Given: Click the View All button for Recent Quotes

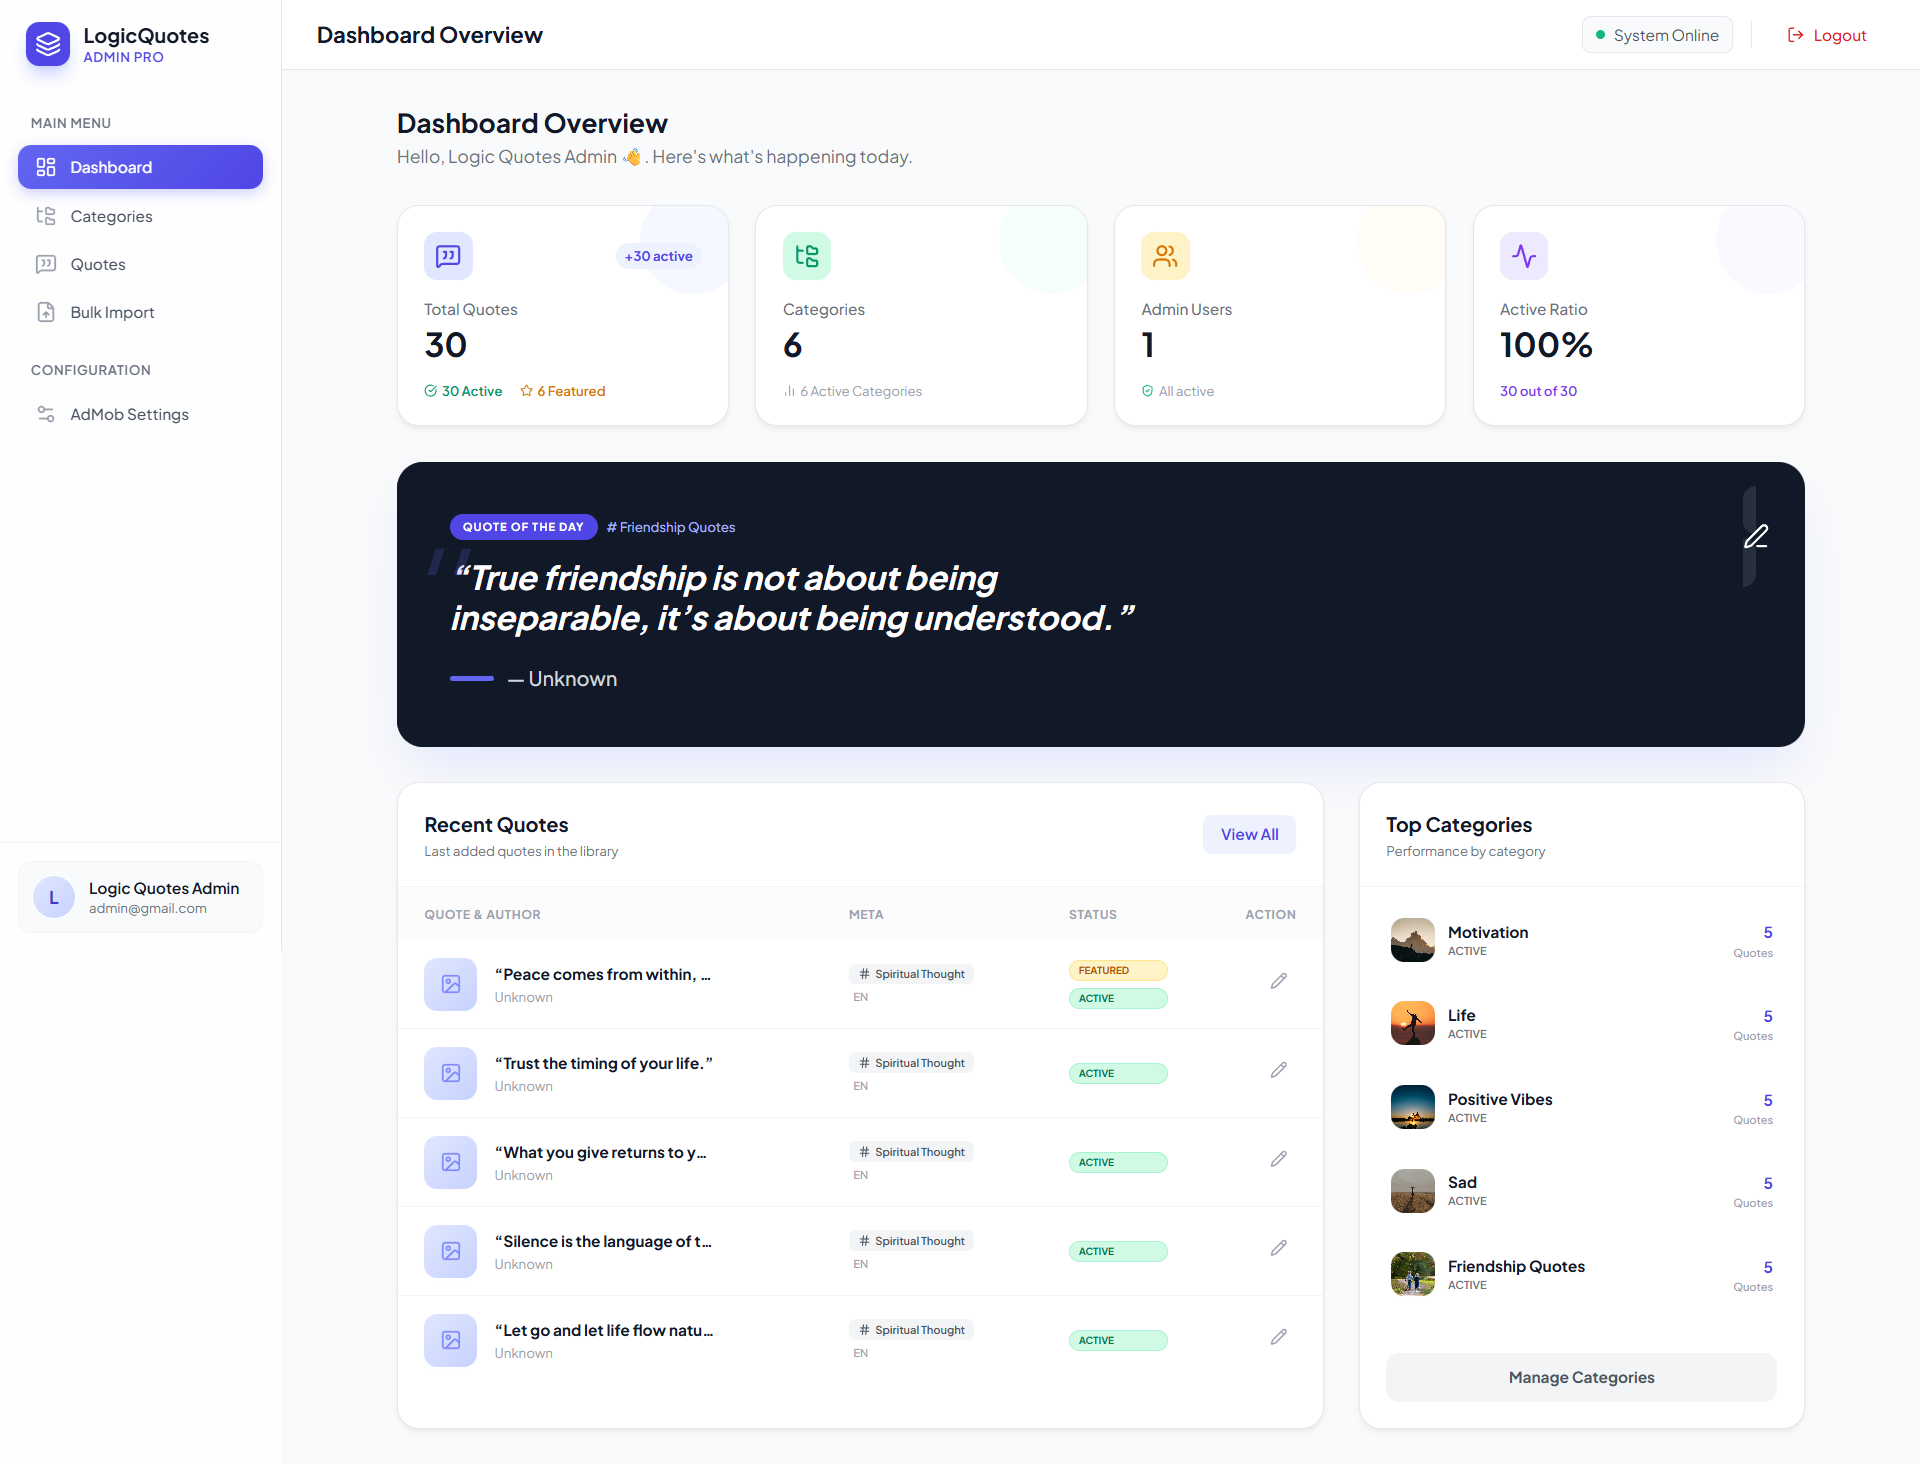Looking at the screenshot, I should tap(1249, 834).
